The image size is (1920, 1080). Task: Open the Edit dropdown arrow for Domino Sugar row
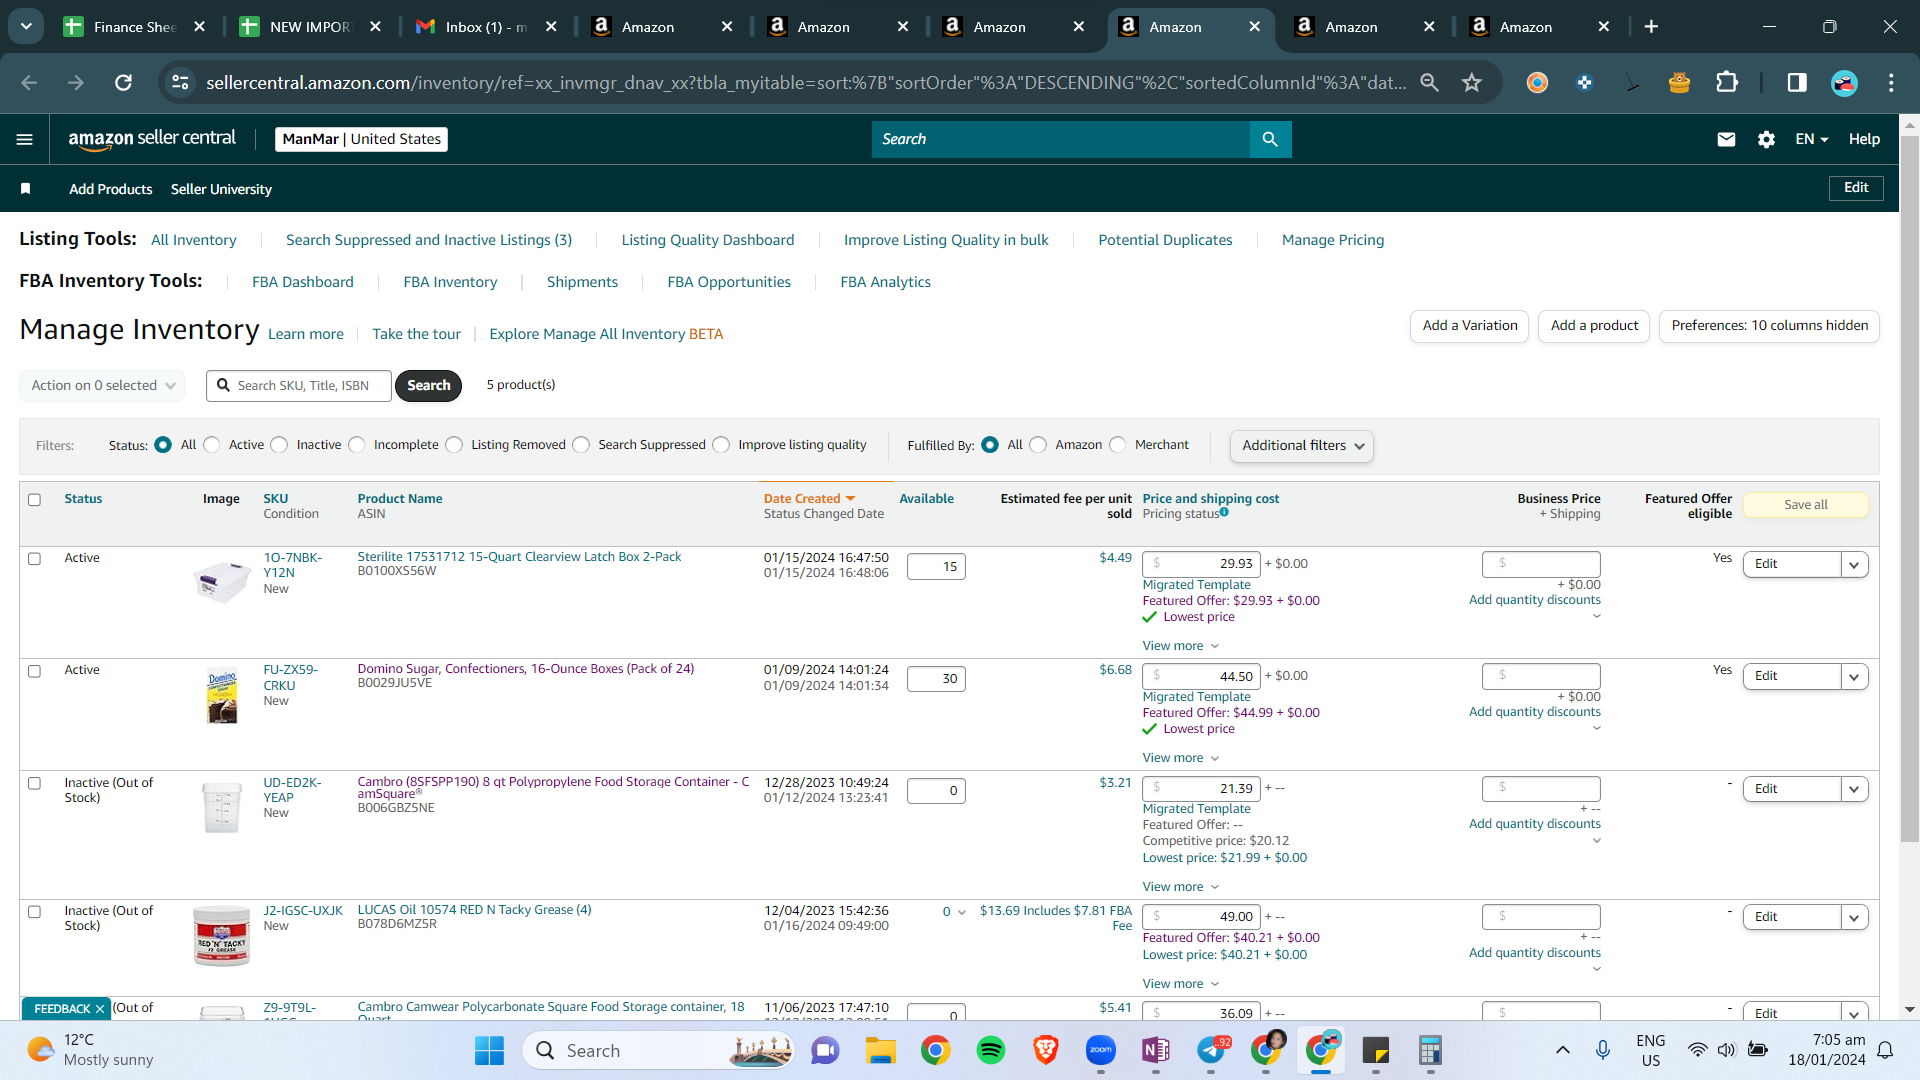1854,676
